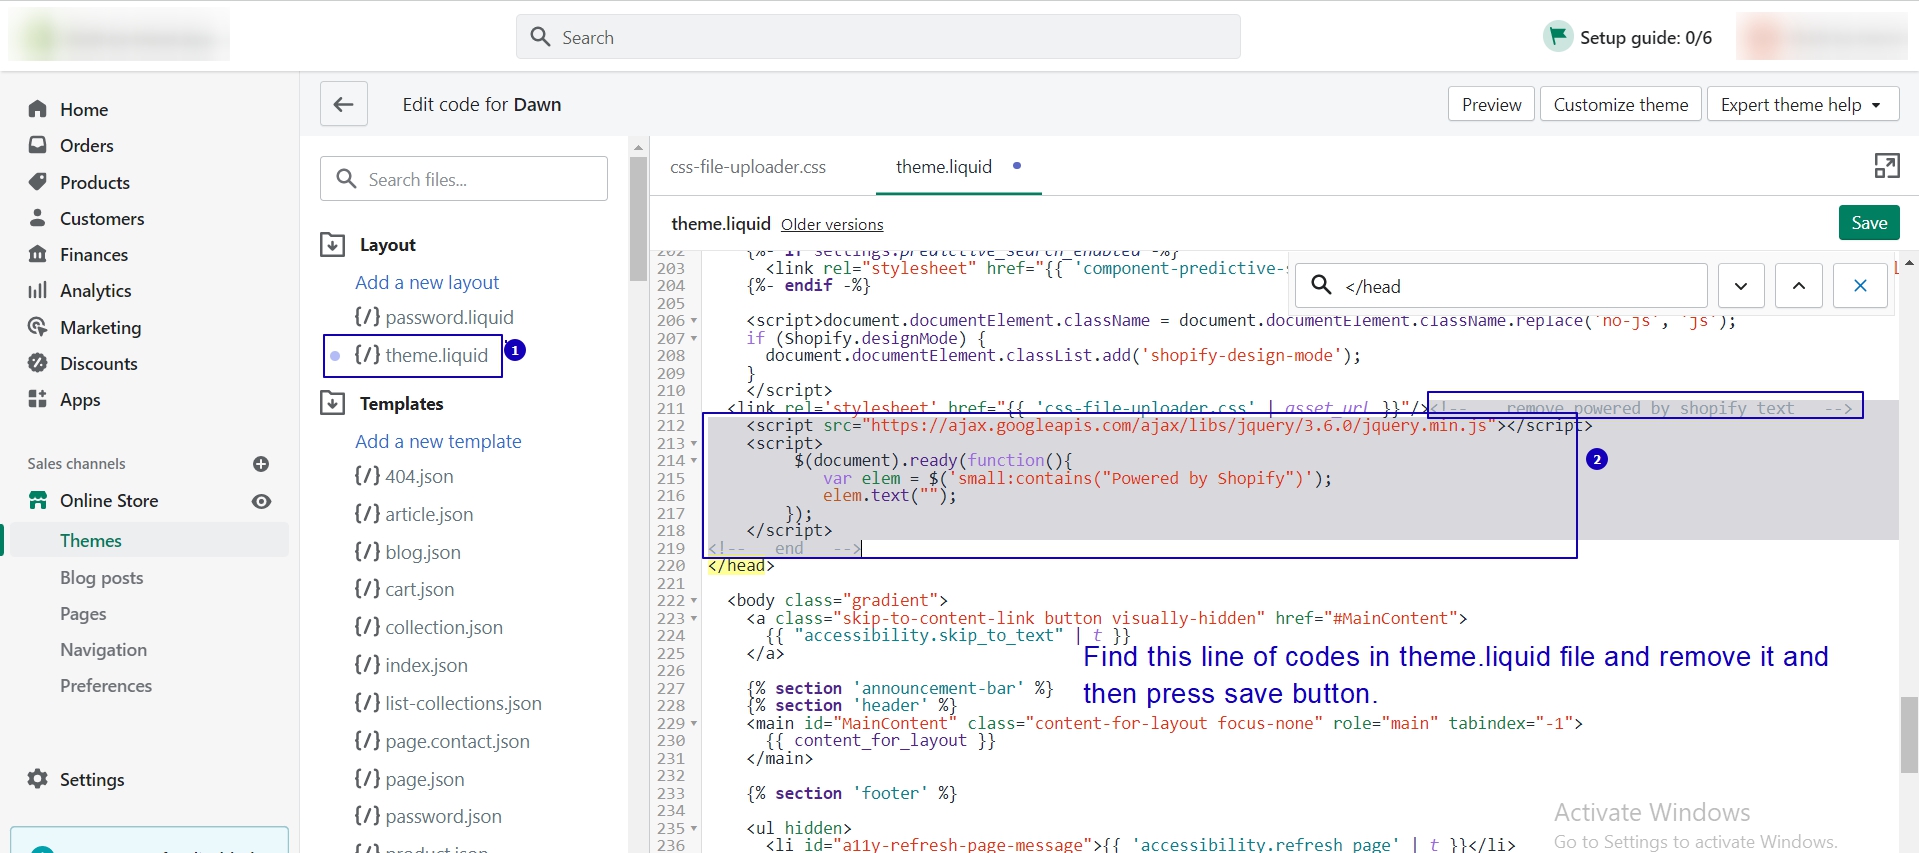View online store via eye icon
1919x853 pixels.
pyautogui.click(x=261, y=501)
